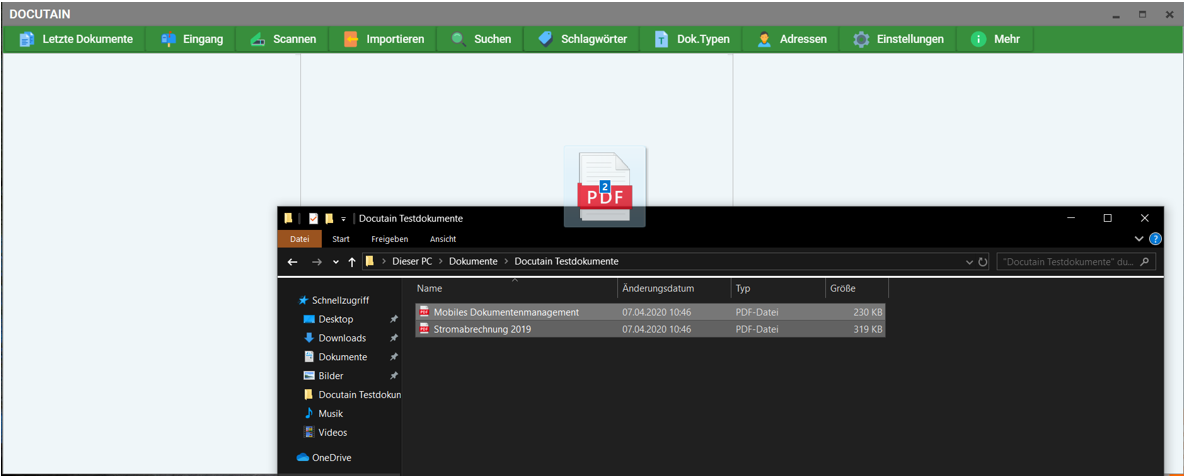The height and width of the screenshot is (476, 1184).
Task: Expand the chevron after Dieser PC breadcrumb
Action: 439,261
